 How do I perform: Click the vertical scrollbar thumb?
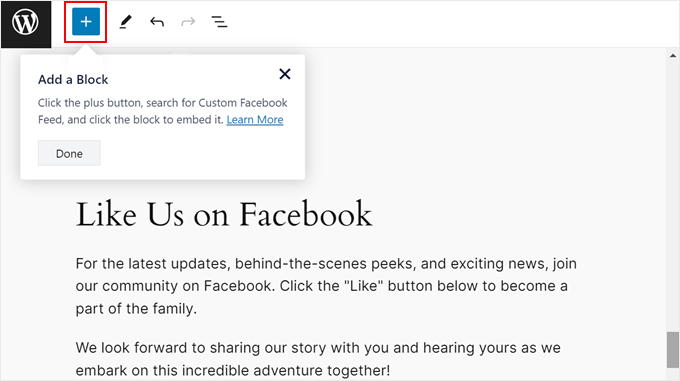point(673,350)
